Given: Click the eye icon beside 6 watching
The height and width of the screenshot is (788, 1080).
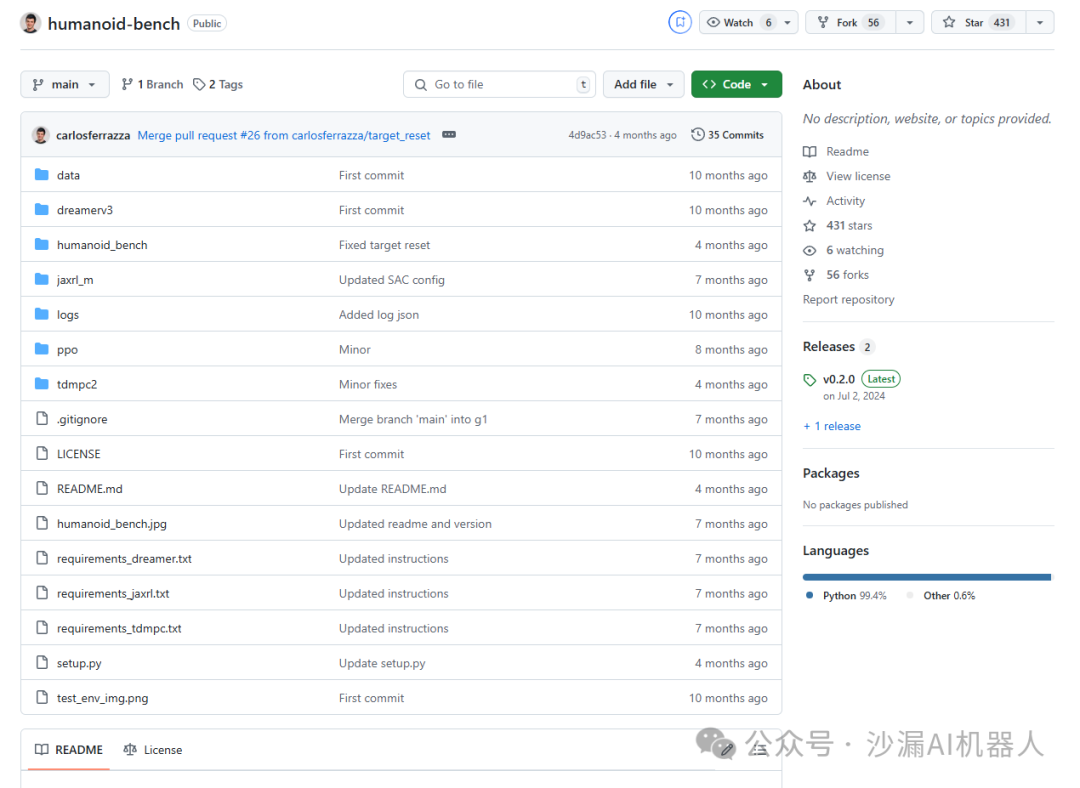Looking at the screenshot, I should [810, 251].
